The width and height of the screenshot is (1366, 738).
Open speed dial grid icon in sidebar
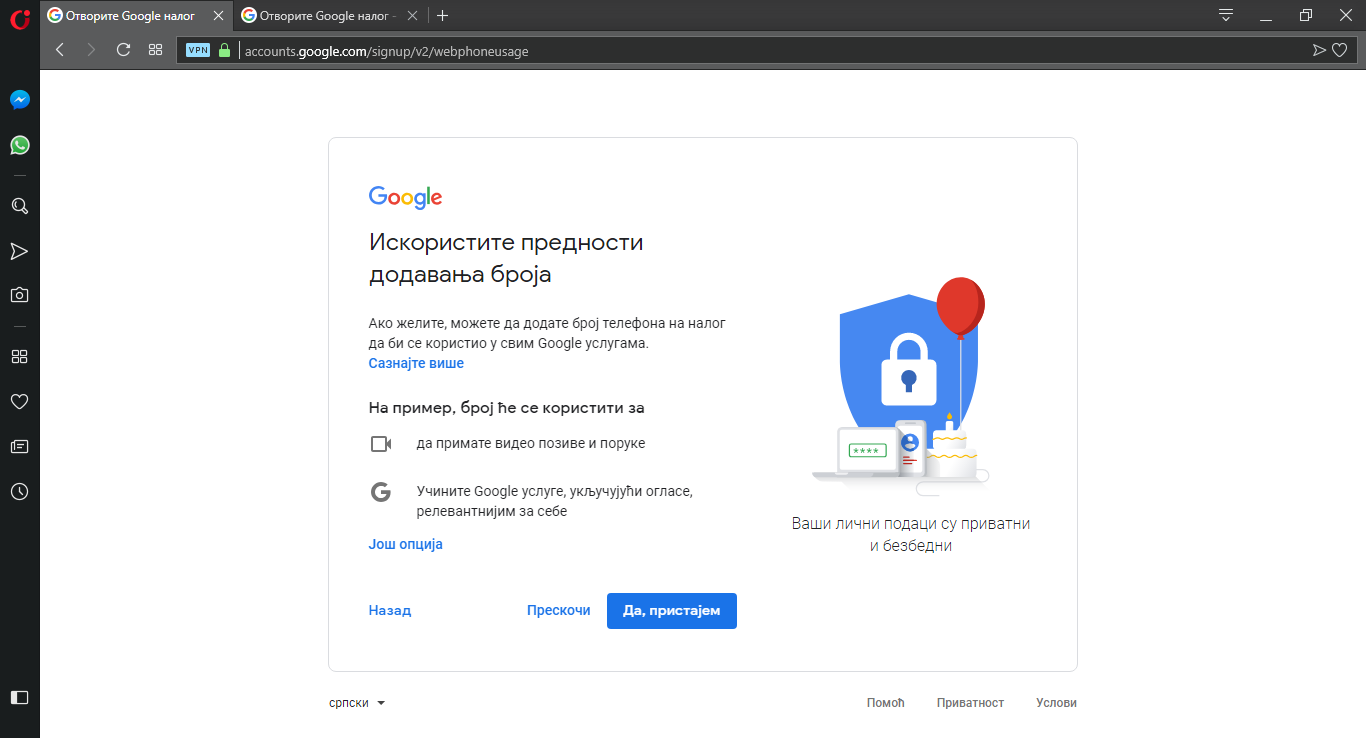click(x=19, y=356)
